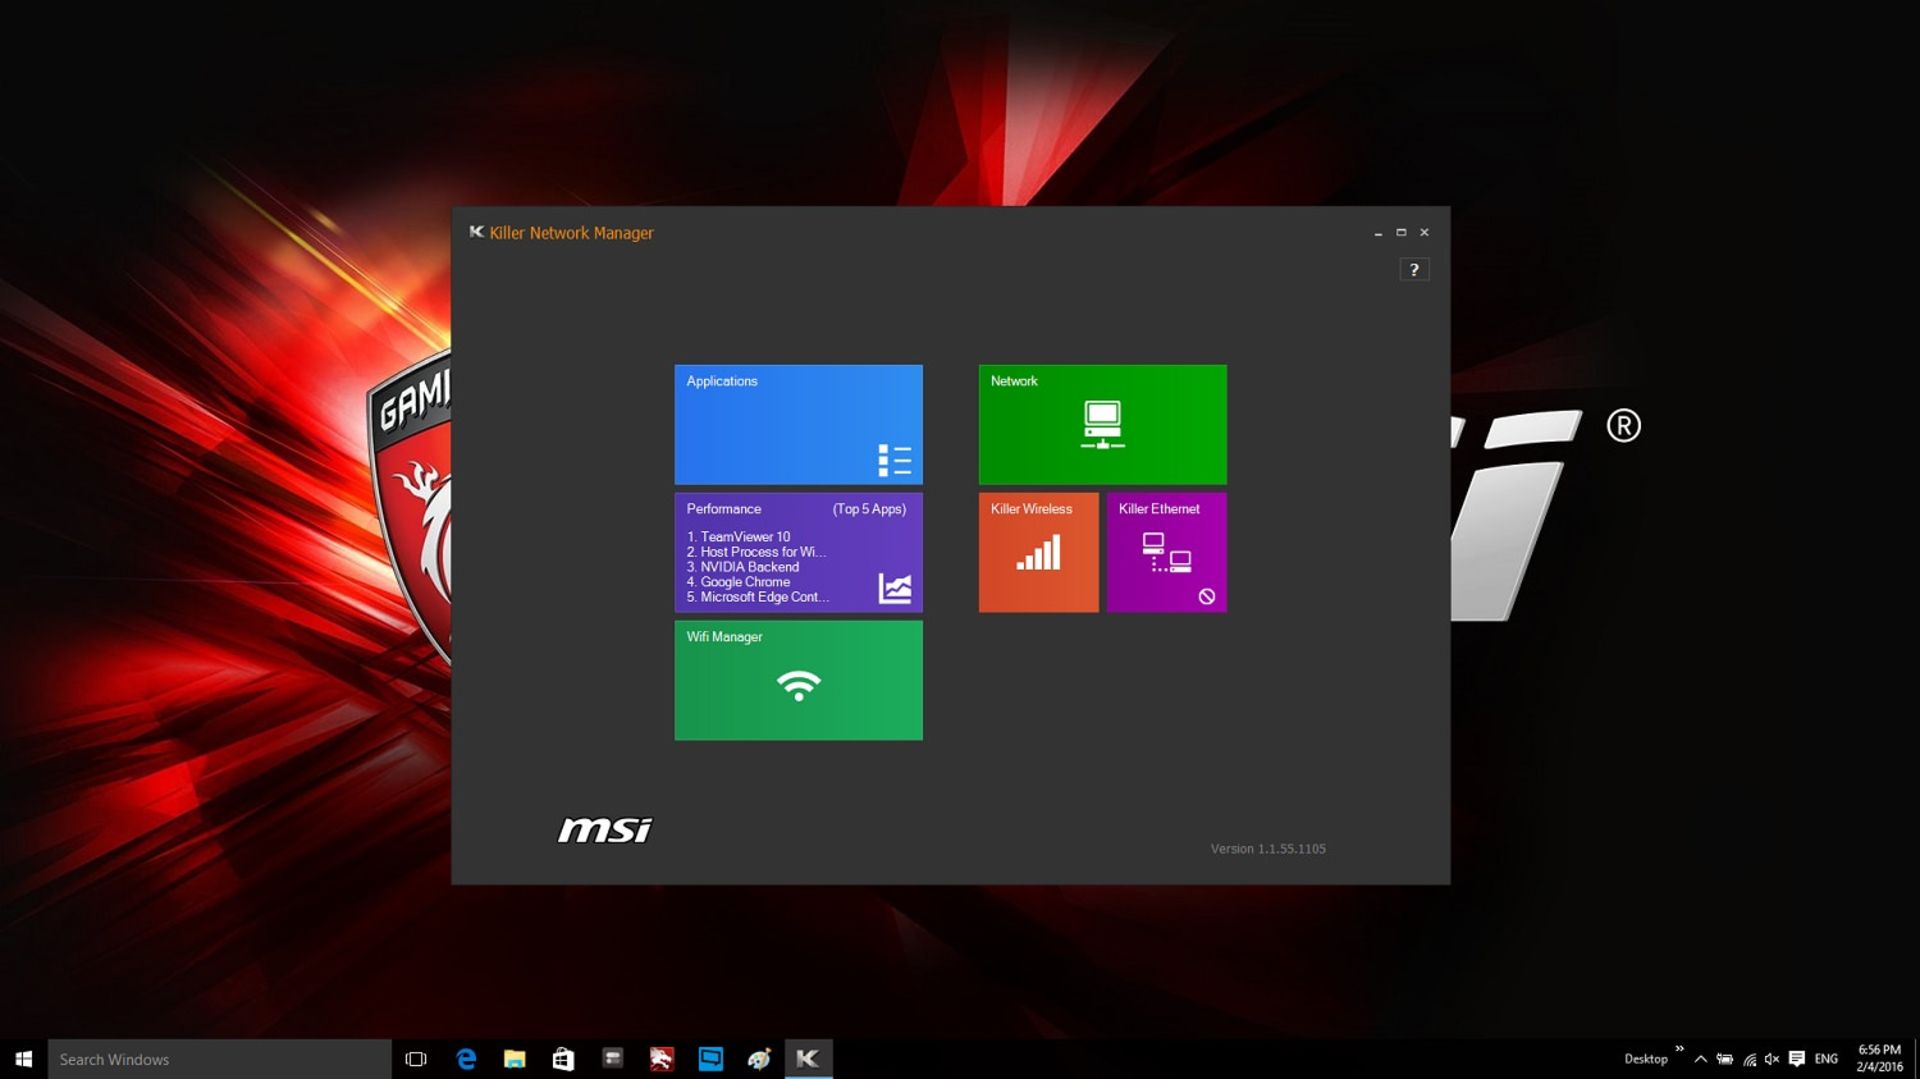The width and height of the screenshot is (1920, 1079).
Task: Open File Explorer from the taskbar
Action: click(514, 1059)
